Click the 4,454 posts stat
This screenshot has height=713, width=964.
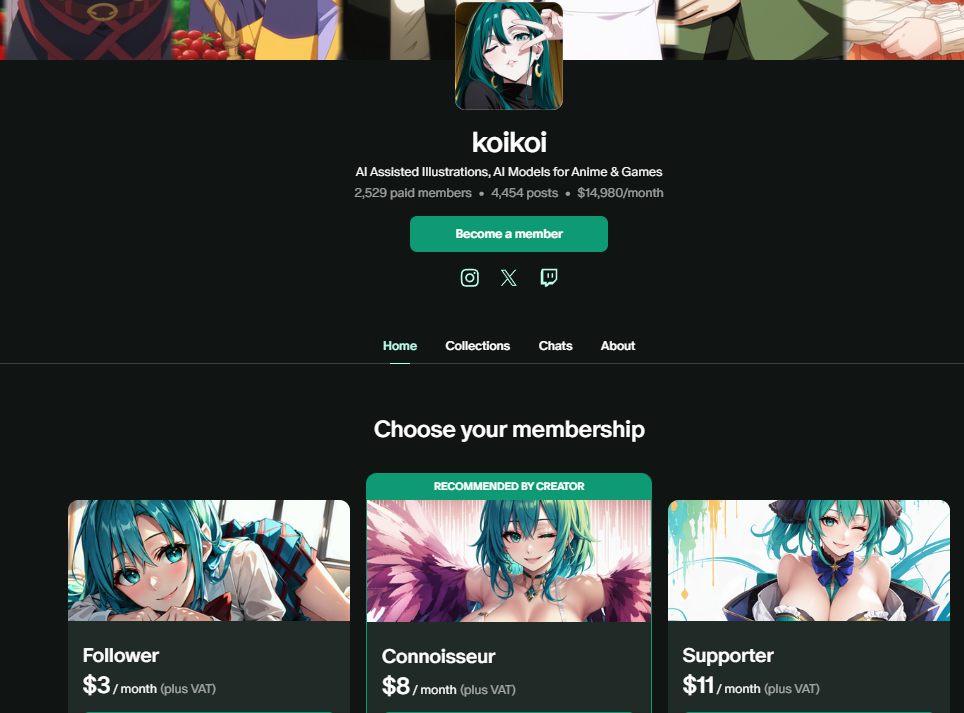click(524, 193)
